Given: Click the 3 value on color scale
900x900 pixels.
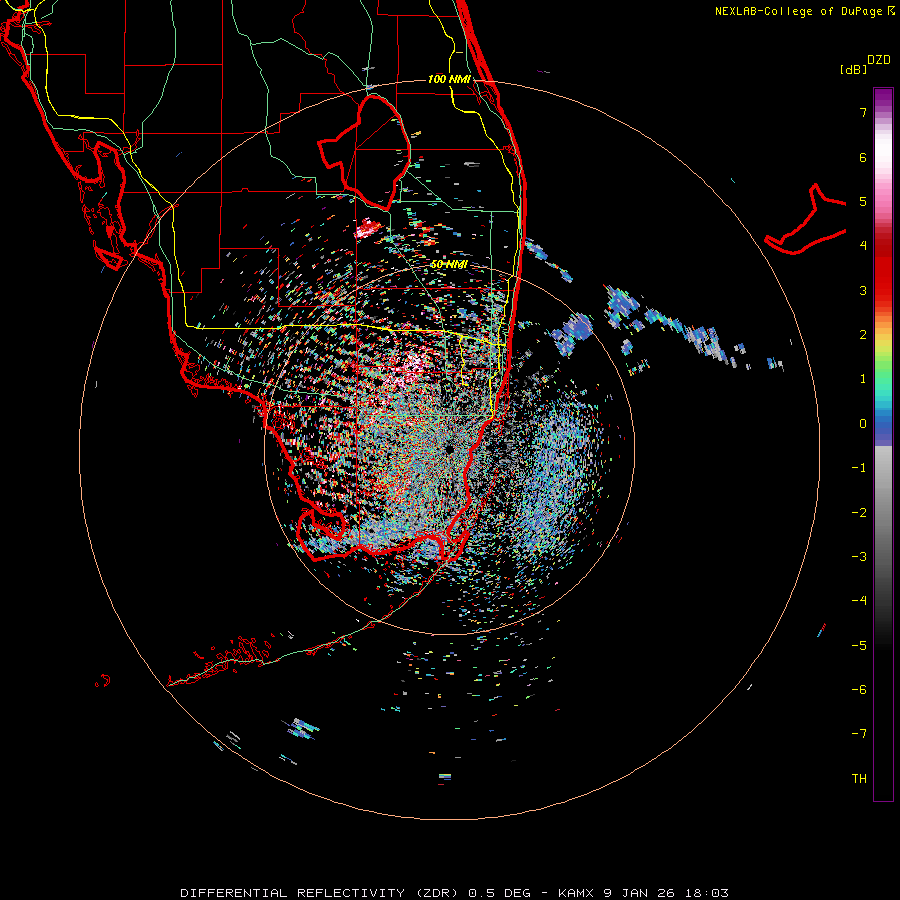Looking at the screenshot, I should click(x=863, y=290).
